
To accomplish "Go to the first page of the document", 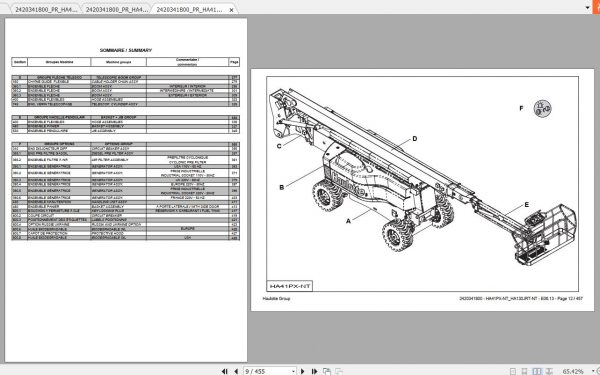I will pos(225,371).
